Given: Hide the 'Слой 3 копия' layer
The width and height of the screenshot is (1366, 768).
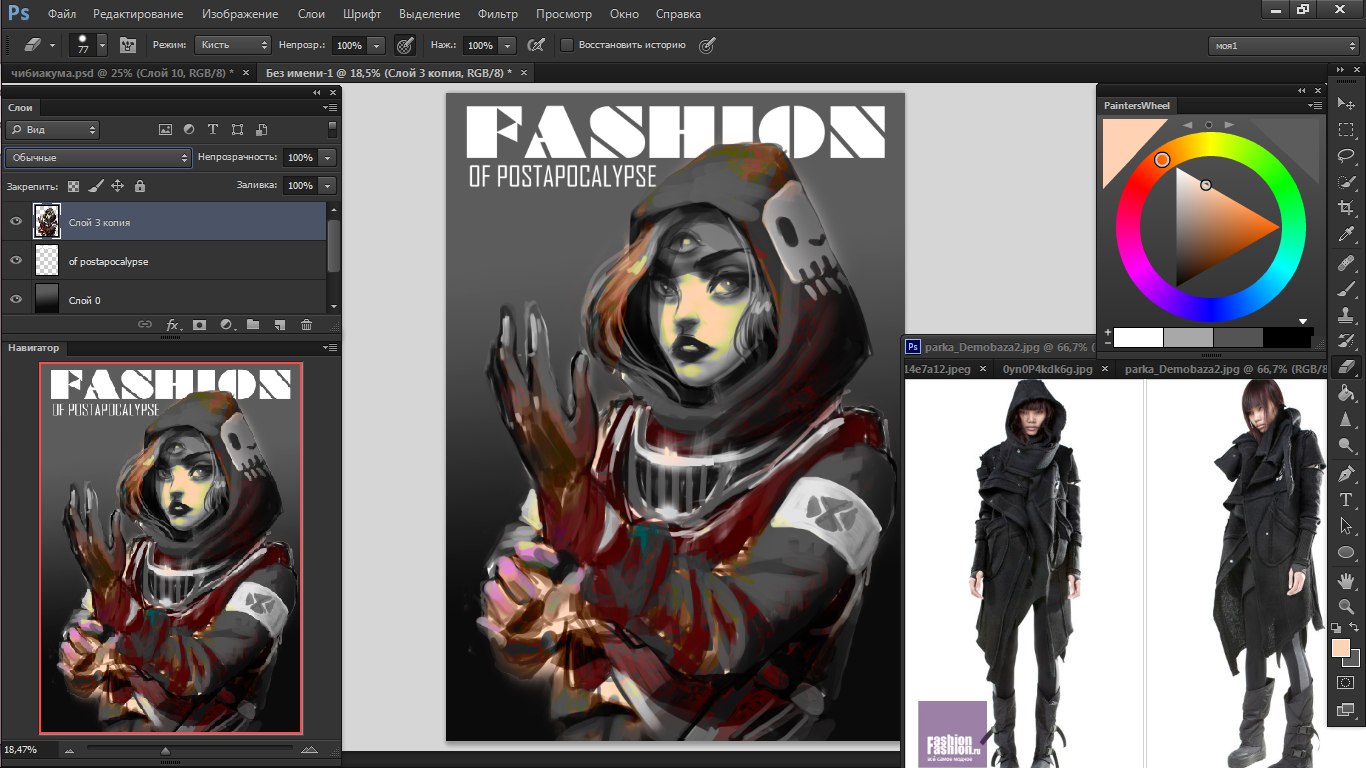Looking at the screenshot, I should [x=16, y=222].
